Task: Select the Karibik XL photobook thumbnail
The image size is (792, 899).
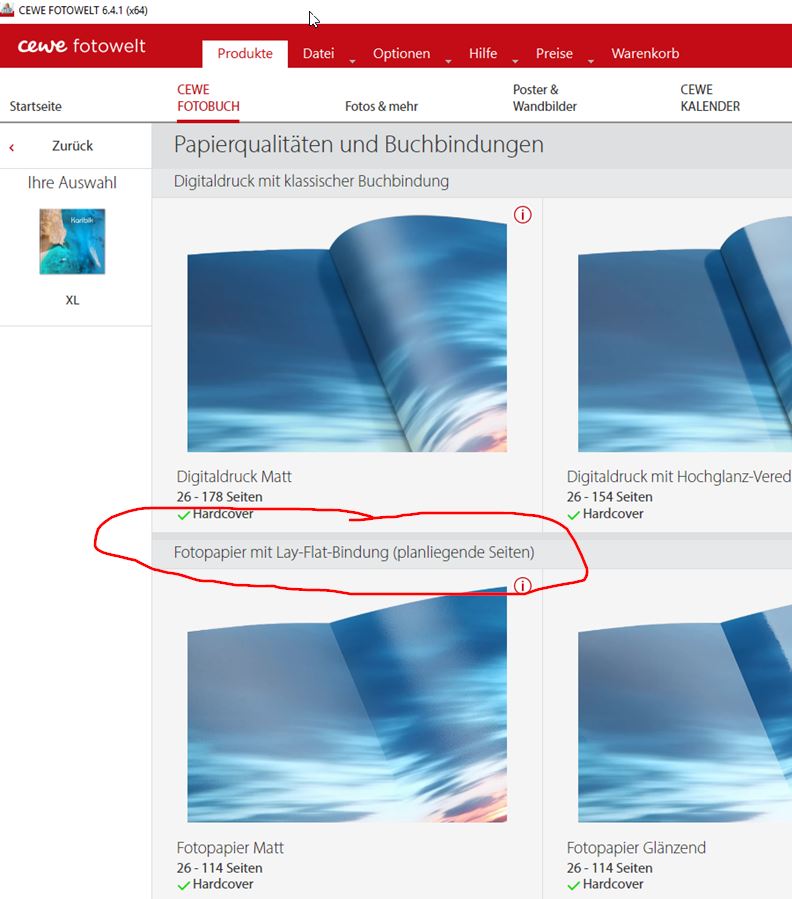Action: 72,241
